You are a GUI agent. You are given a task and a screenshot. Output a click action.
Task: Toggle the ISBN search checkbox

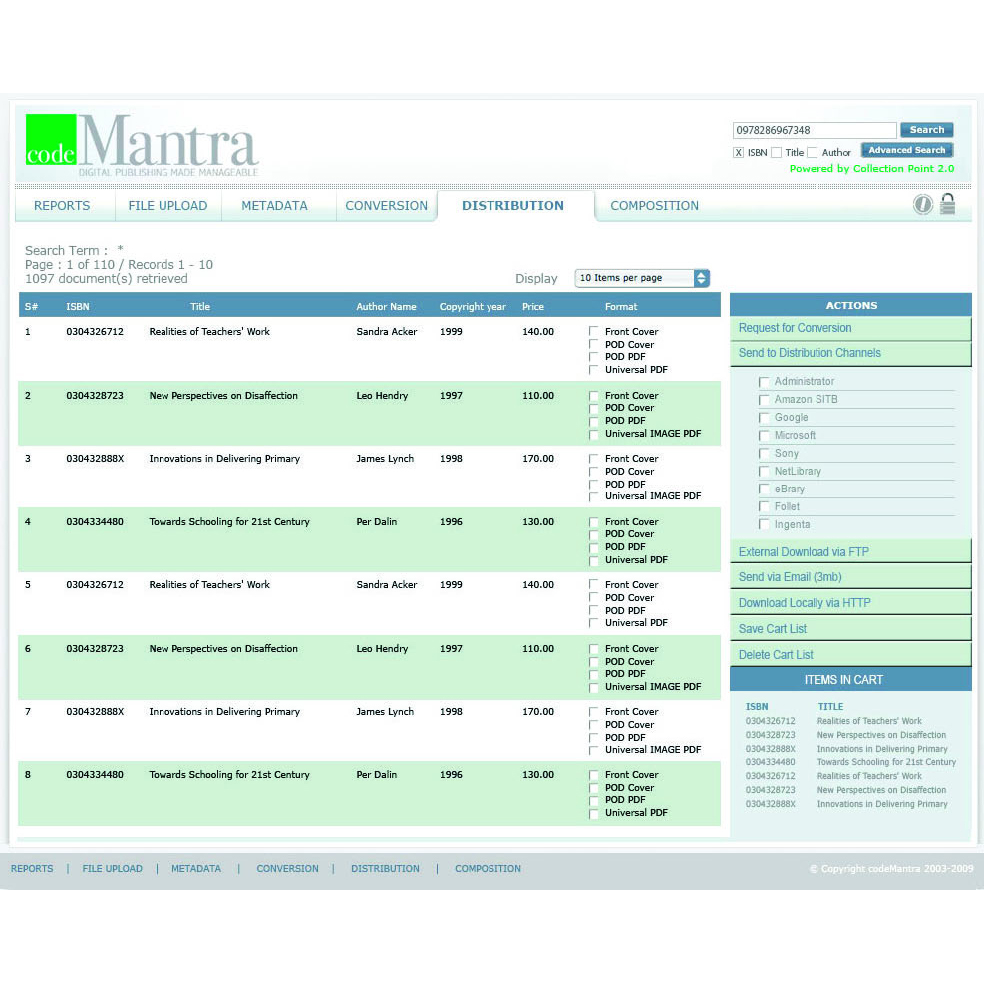(x=739, y=152)
